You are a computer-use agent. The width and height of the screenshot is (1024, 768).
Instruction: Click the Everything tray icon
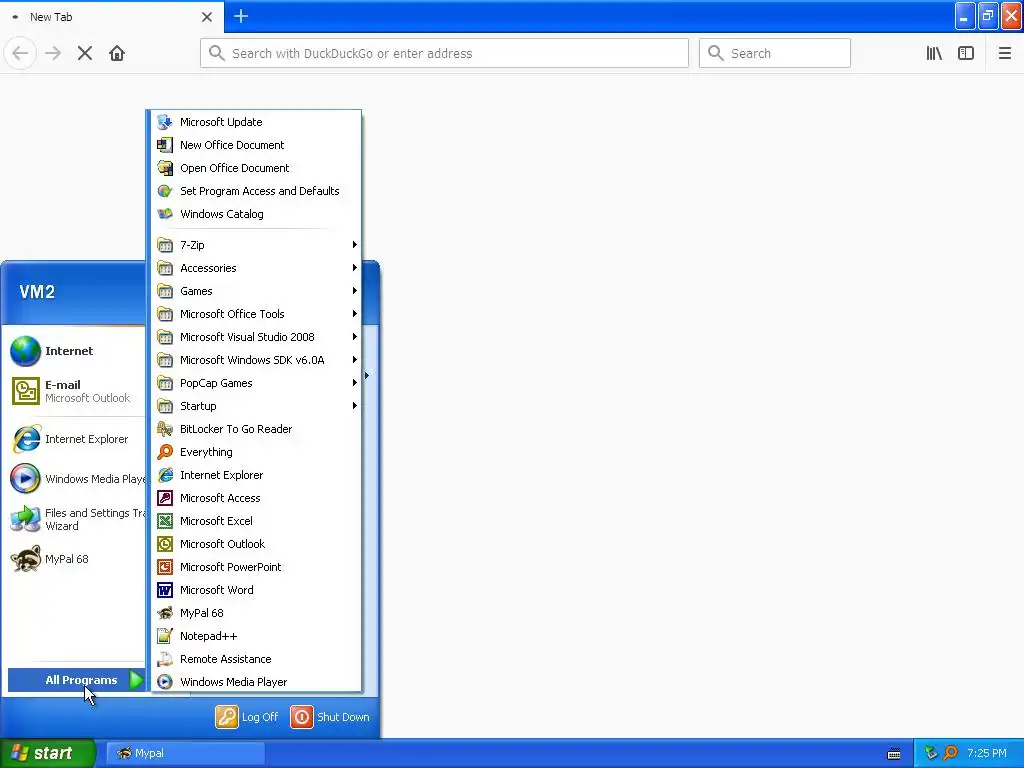coord(950,753)
